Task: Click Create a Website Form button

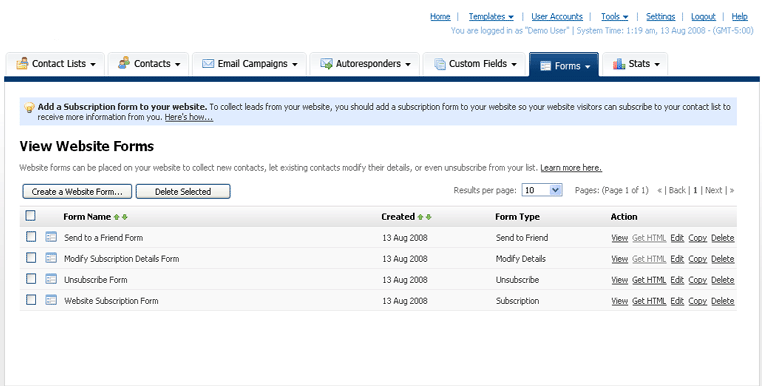Action: click(77, 192)
